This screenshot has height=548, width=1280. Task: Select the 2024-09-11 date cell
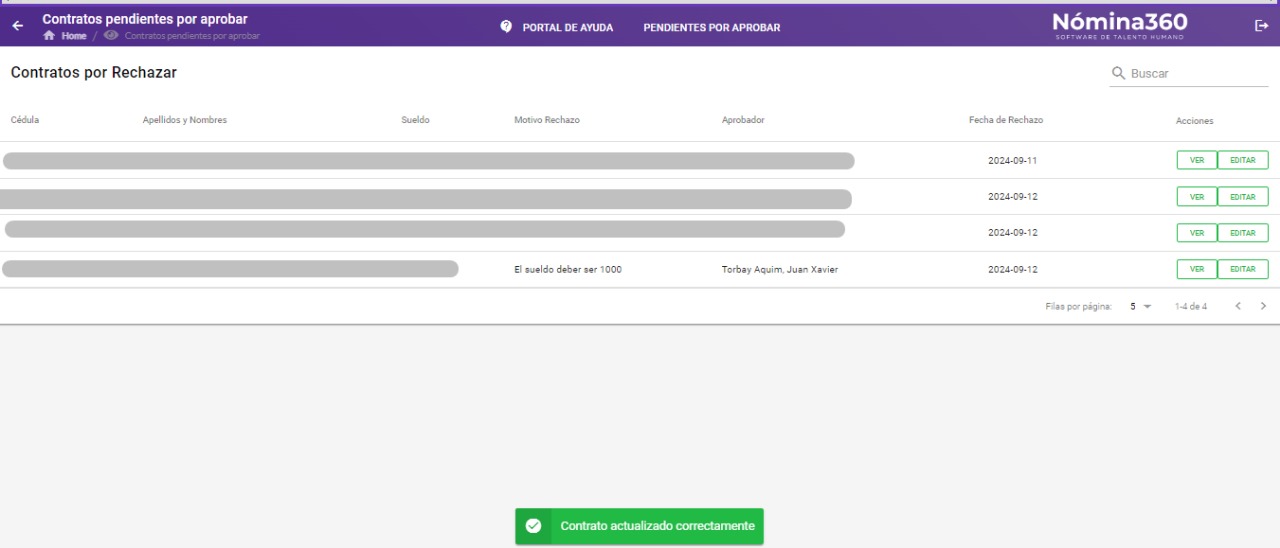point(1013,161)
